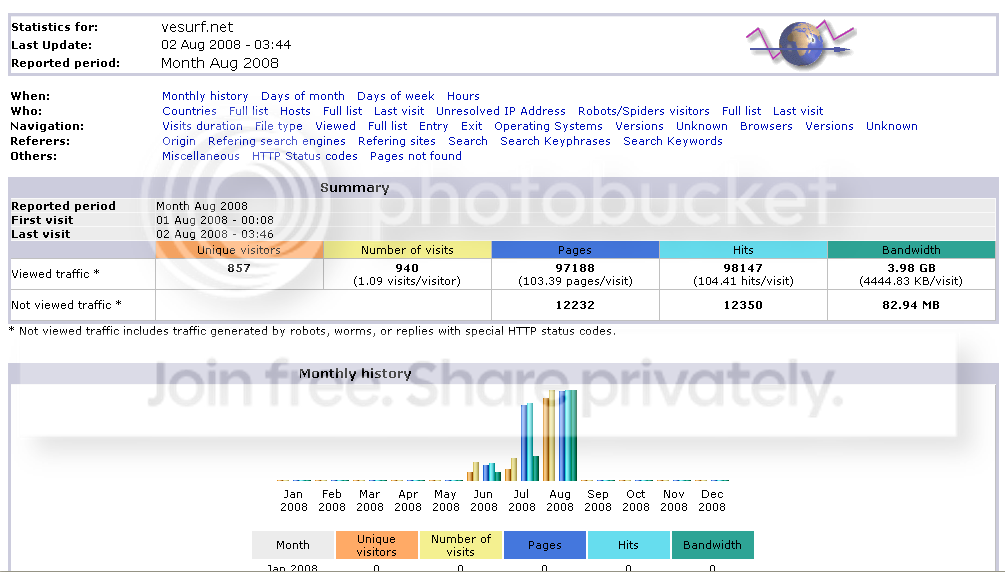1005x572 pixels.
Task: Select not viewed pages '12232'
Action: [x=575, y=305]
